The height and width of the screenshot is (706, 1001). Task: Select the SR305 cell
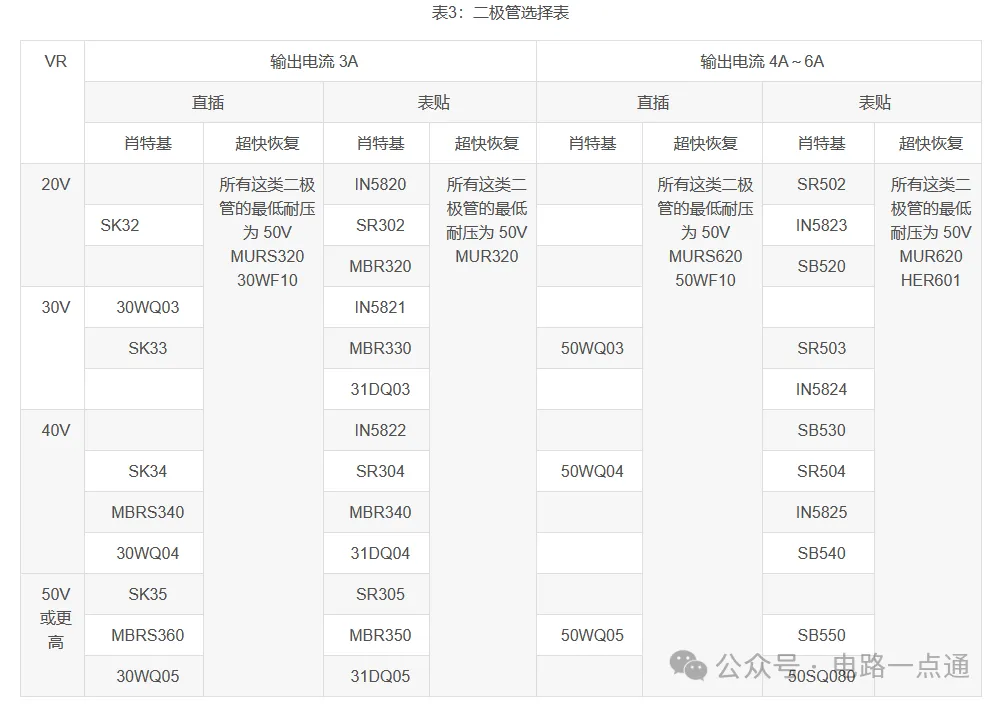click(x=377, y=594)
